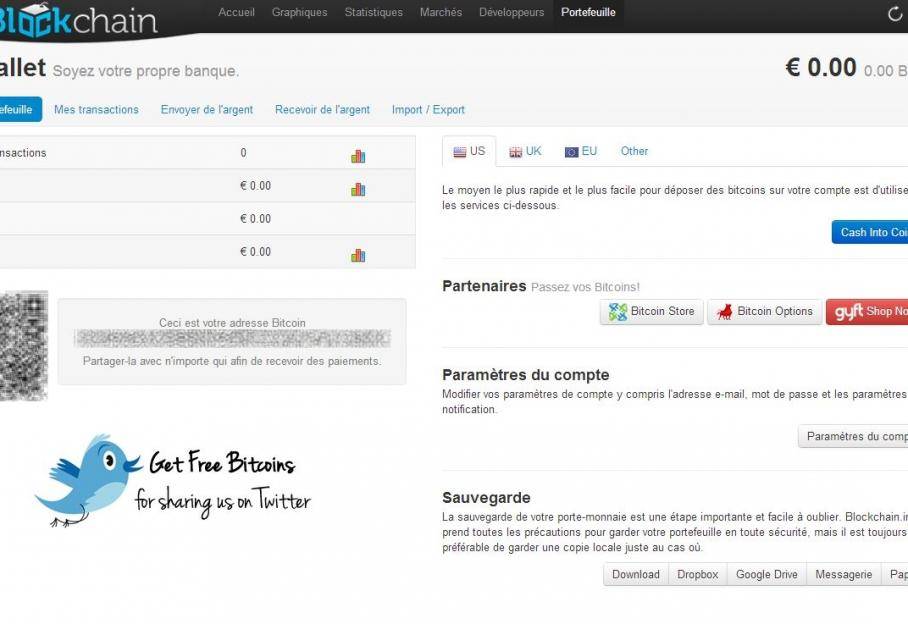This screenshot has height=624, width=908.
Task: Open Développeurs in top navigation
Action: (511, 12)
